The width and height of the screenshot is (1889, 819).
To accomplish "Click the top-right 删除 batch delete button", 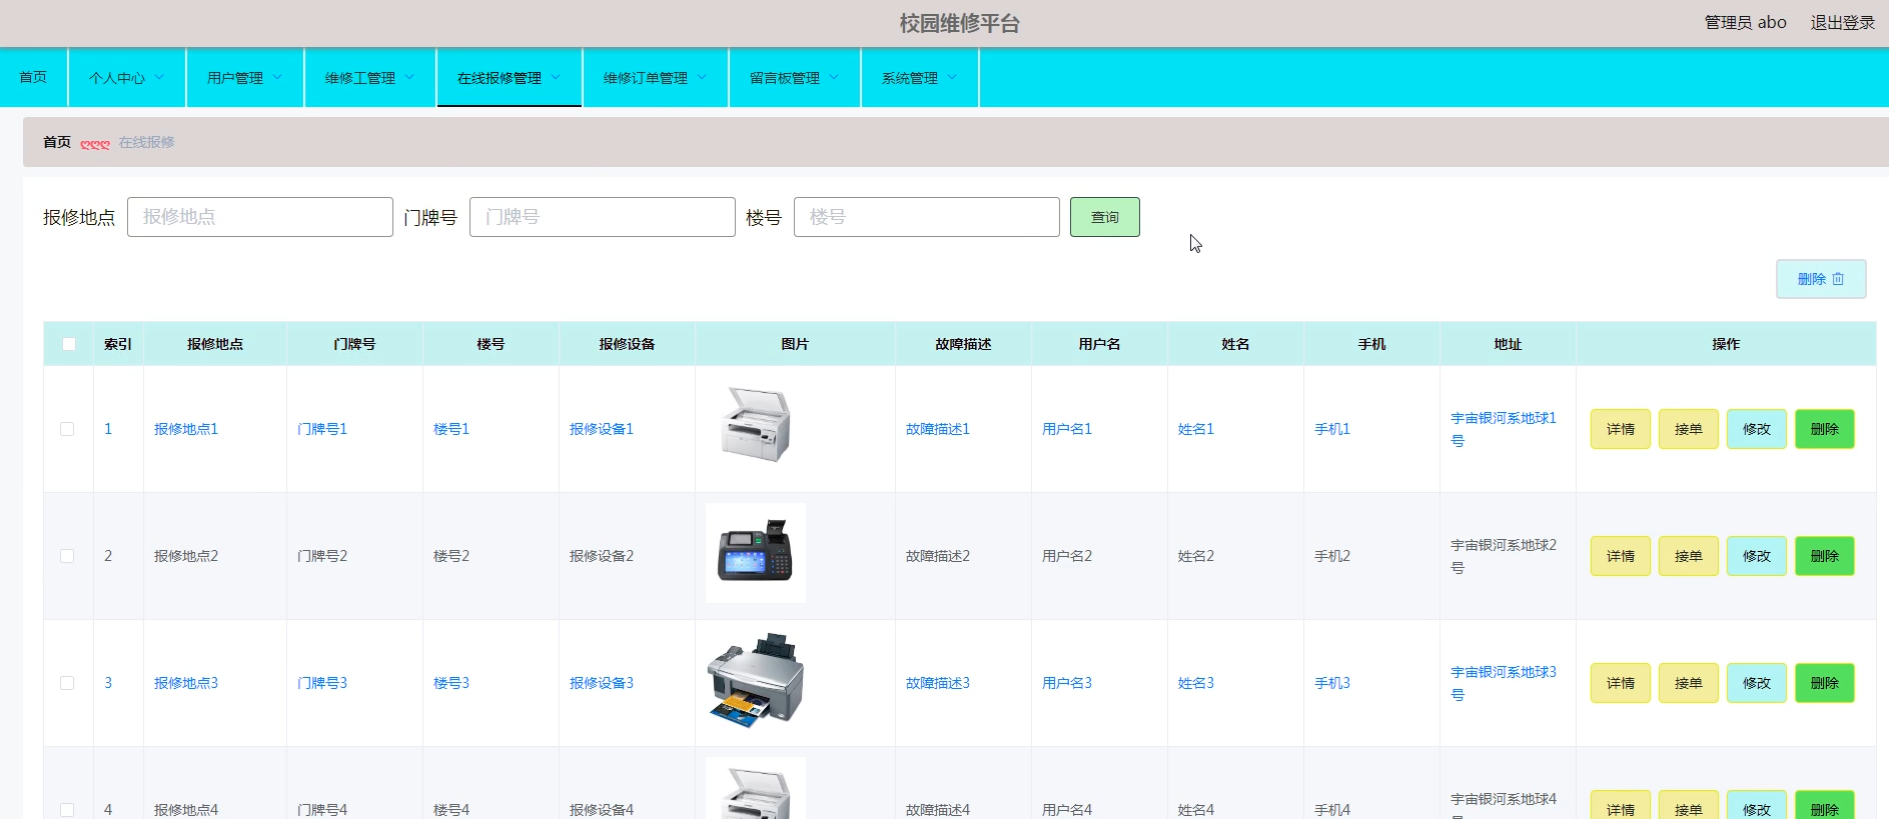I will coord(1820,279).
